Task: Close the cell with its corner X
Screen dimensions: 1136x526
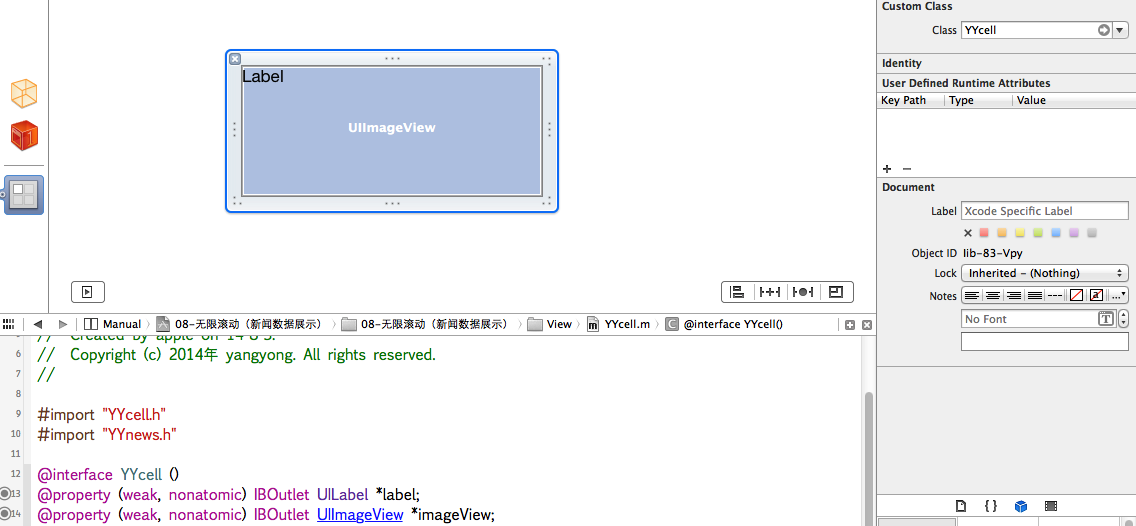Action: [x=235, y=59]
